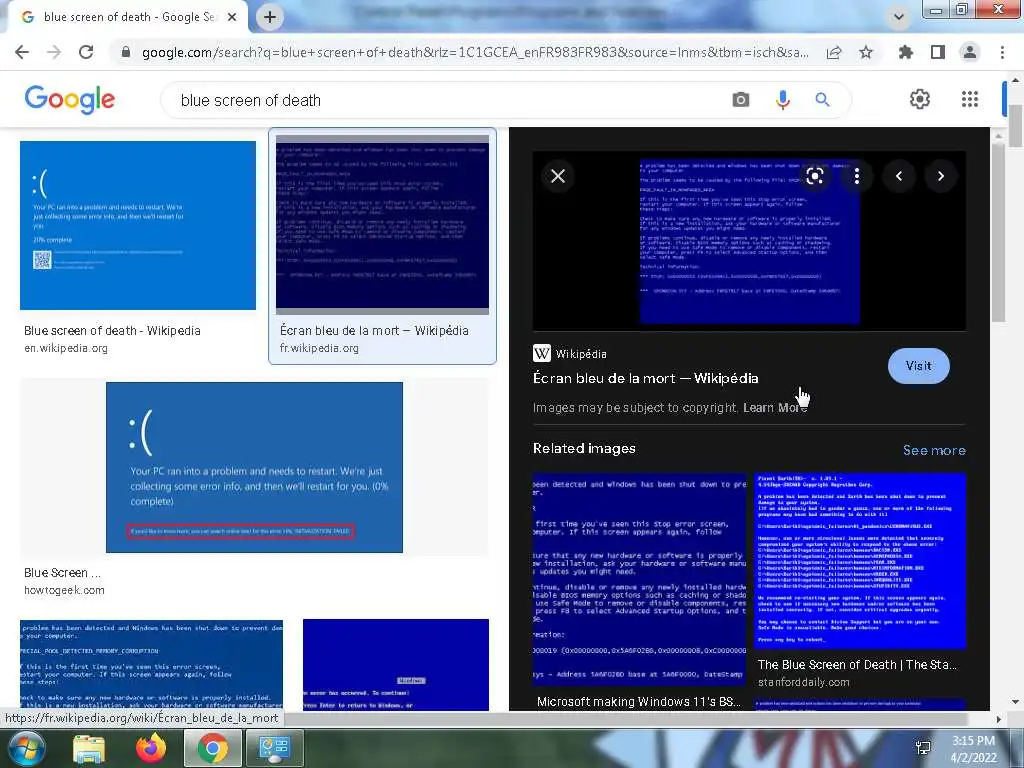Open Wikipédia source icon link
The width and height of the screenshot is (1024, 768).
pyautogui.click(x=542, y=353)
